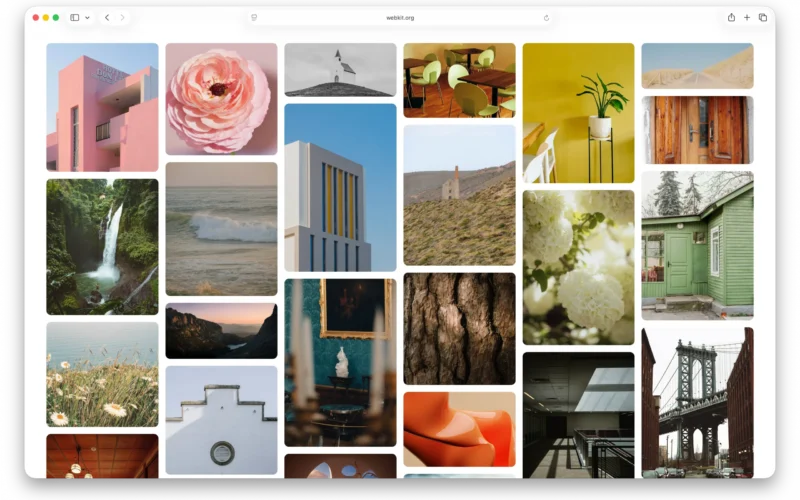Toggle the Safari sidebar button
800x500 pixels.
click(x=74, y=17)
